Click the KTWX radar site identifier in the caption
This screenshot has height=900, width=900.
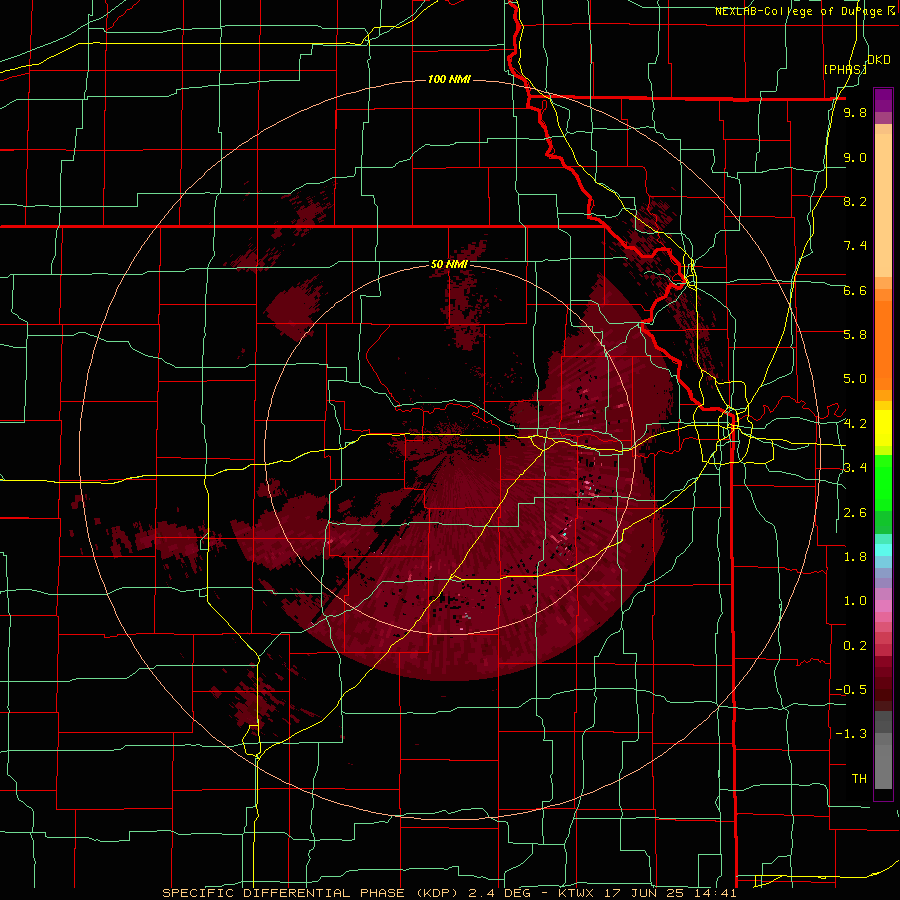click(x=575, y=893)
